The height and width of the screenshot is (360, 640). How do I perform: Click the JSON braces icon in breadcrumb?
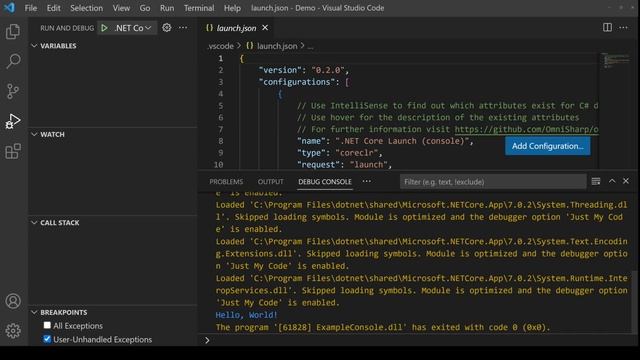point(249,46)
